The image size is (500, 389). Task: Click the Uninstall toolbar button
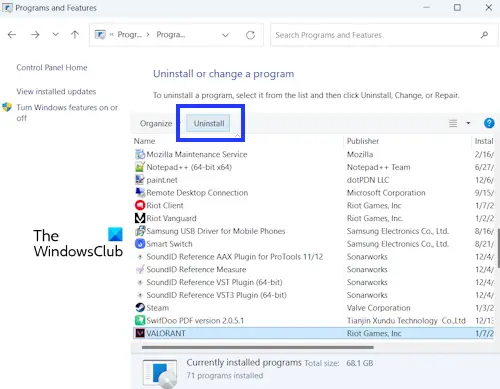(209, 124)
